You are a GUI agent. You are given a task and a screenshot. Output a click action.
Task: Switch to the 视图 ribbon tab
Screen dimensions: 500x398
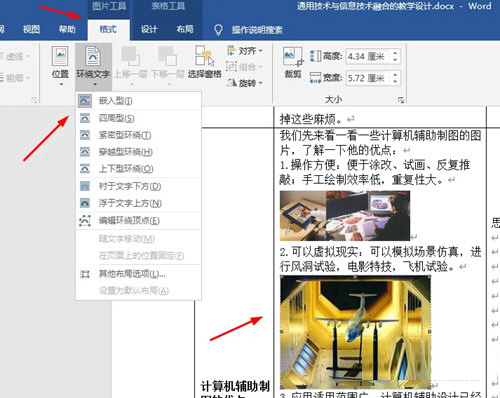(31, 29)
